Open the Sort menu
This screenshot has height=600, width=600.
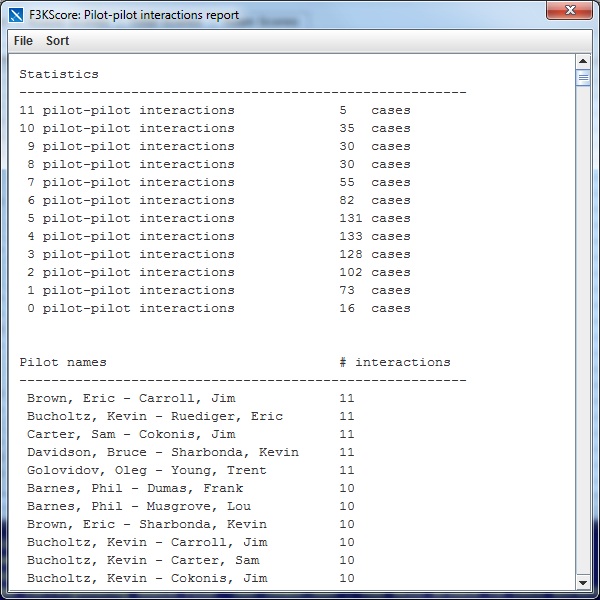coord(58,41)
